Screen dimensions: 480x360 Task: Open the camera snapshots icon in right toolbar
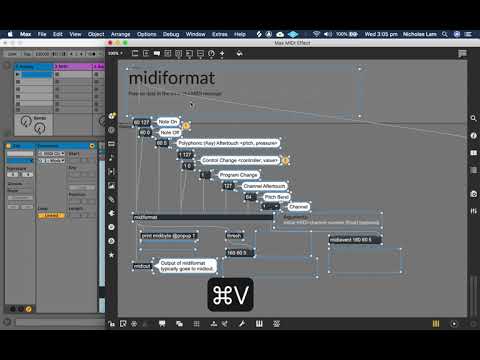pyautogui.click(x=473, y=194)
